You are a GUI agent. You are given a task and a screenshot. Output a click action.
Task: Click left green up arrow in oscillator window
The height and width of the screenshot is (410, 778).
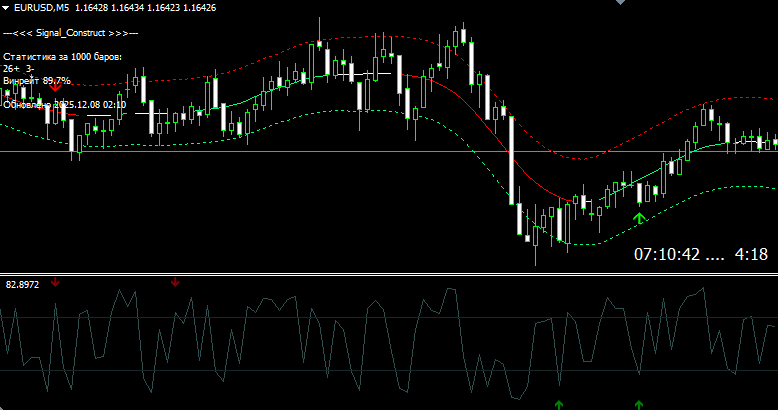coord(559,403)
